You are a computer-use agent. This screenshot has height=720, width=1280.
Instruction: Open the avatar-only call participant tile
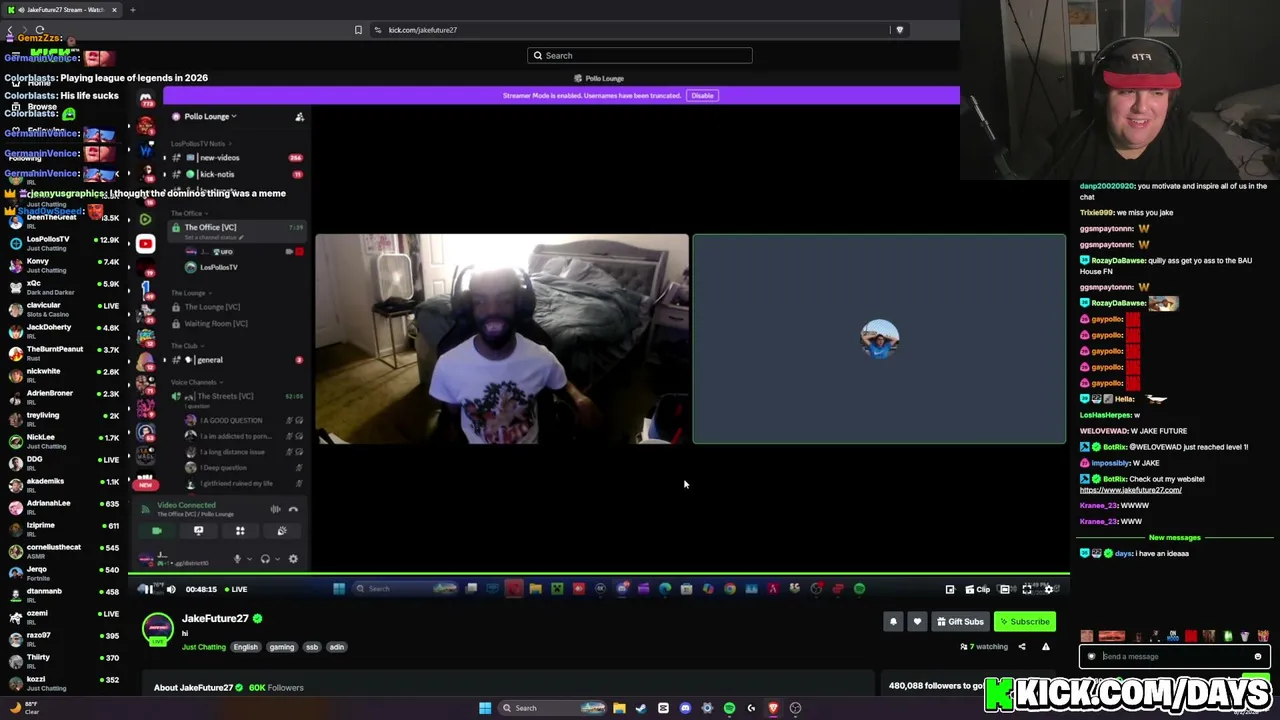[x=880, y=339]
